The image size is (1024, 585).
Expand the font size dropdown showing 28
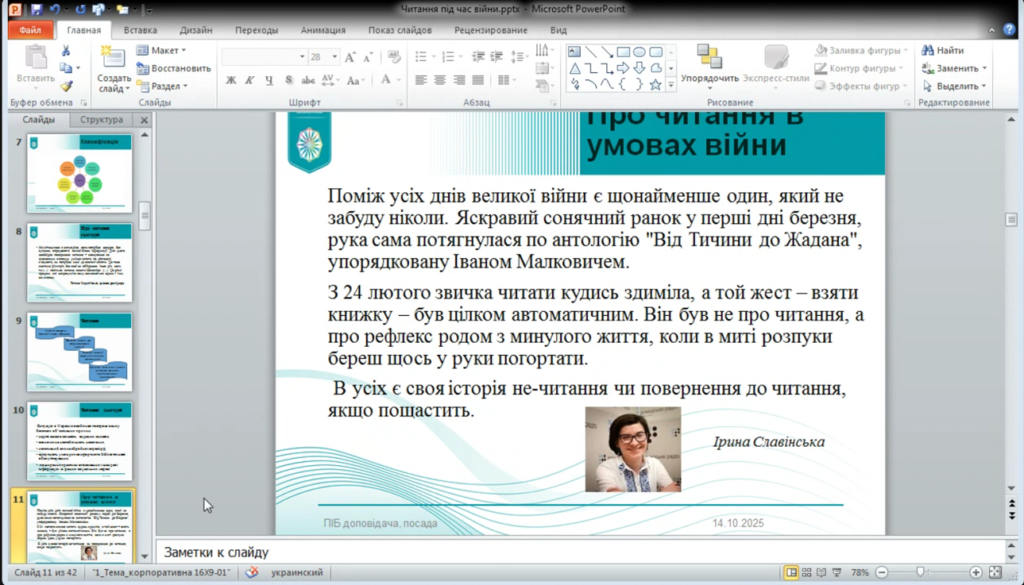(x=332, y=57)
